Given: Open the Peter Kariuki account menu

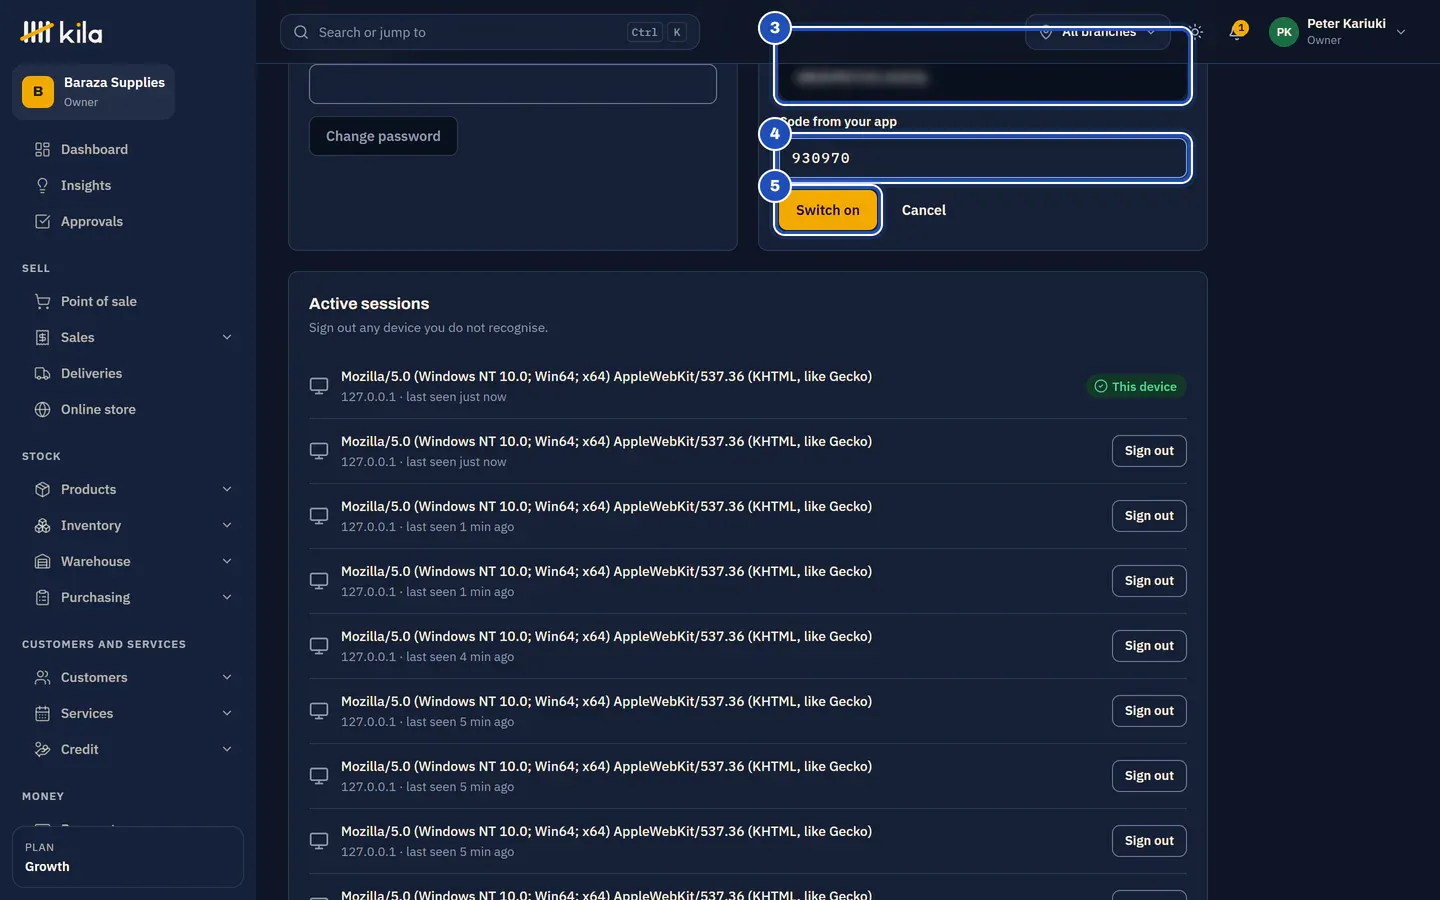Looking at the screenshot, I should [x=1338, y=32].
